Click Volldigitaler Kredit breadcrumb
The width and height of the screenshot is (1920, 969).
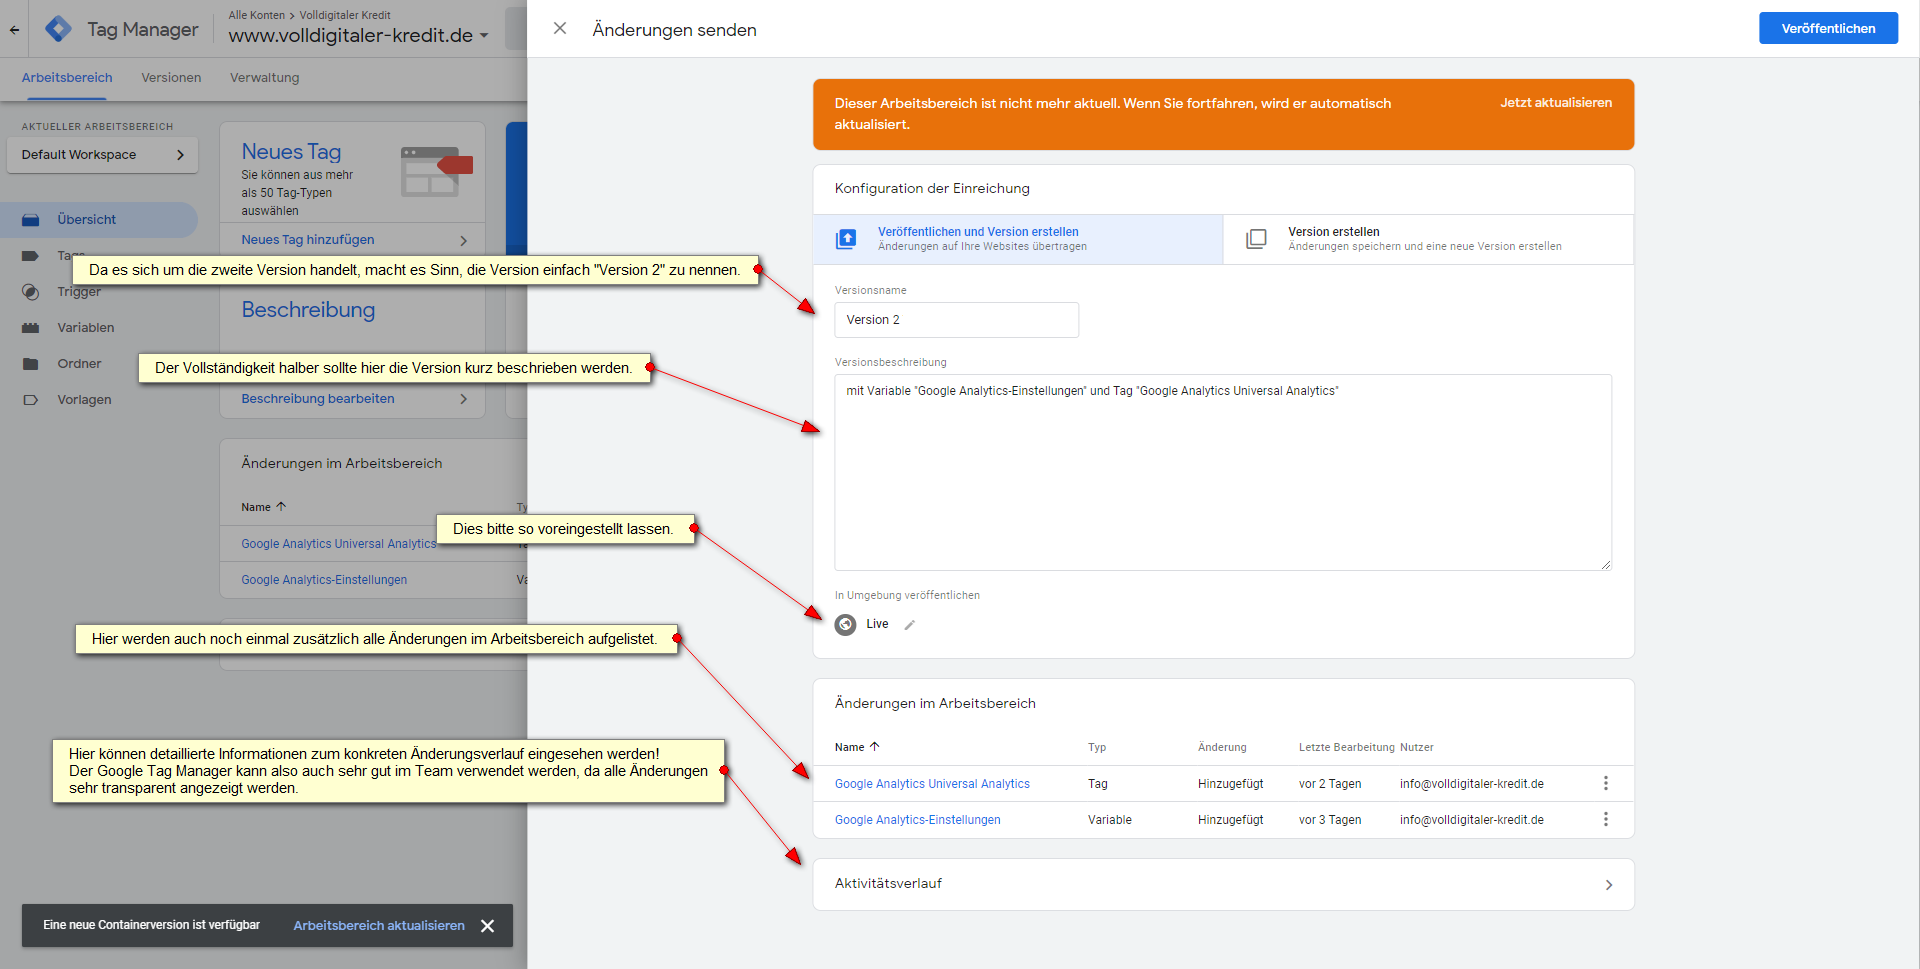[345, 15]
